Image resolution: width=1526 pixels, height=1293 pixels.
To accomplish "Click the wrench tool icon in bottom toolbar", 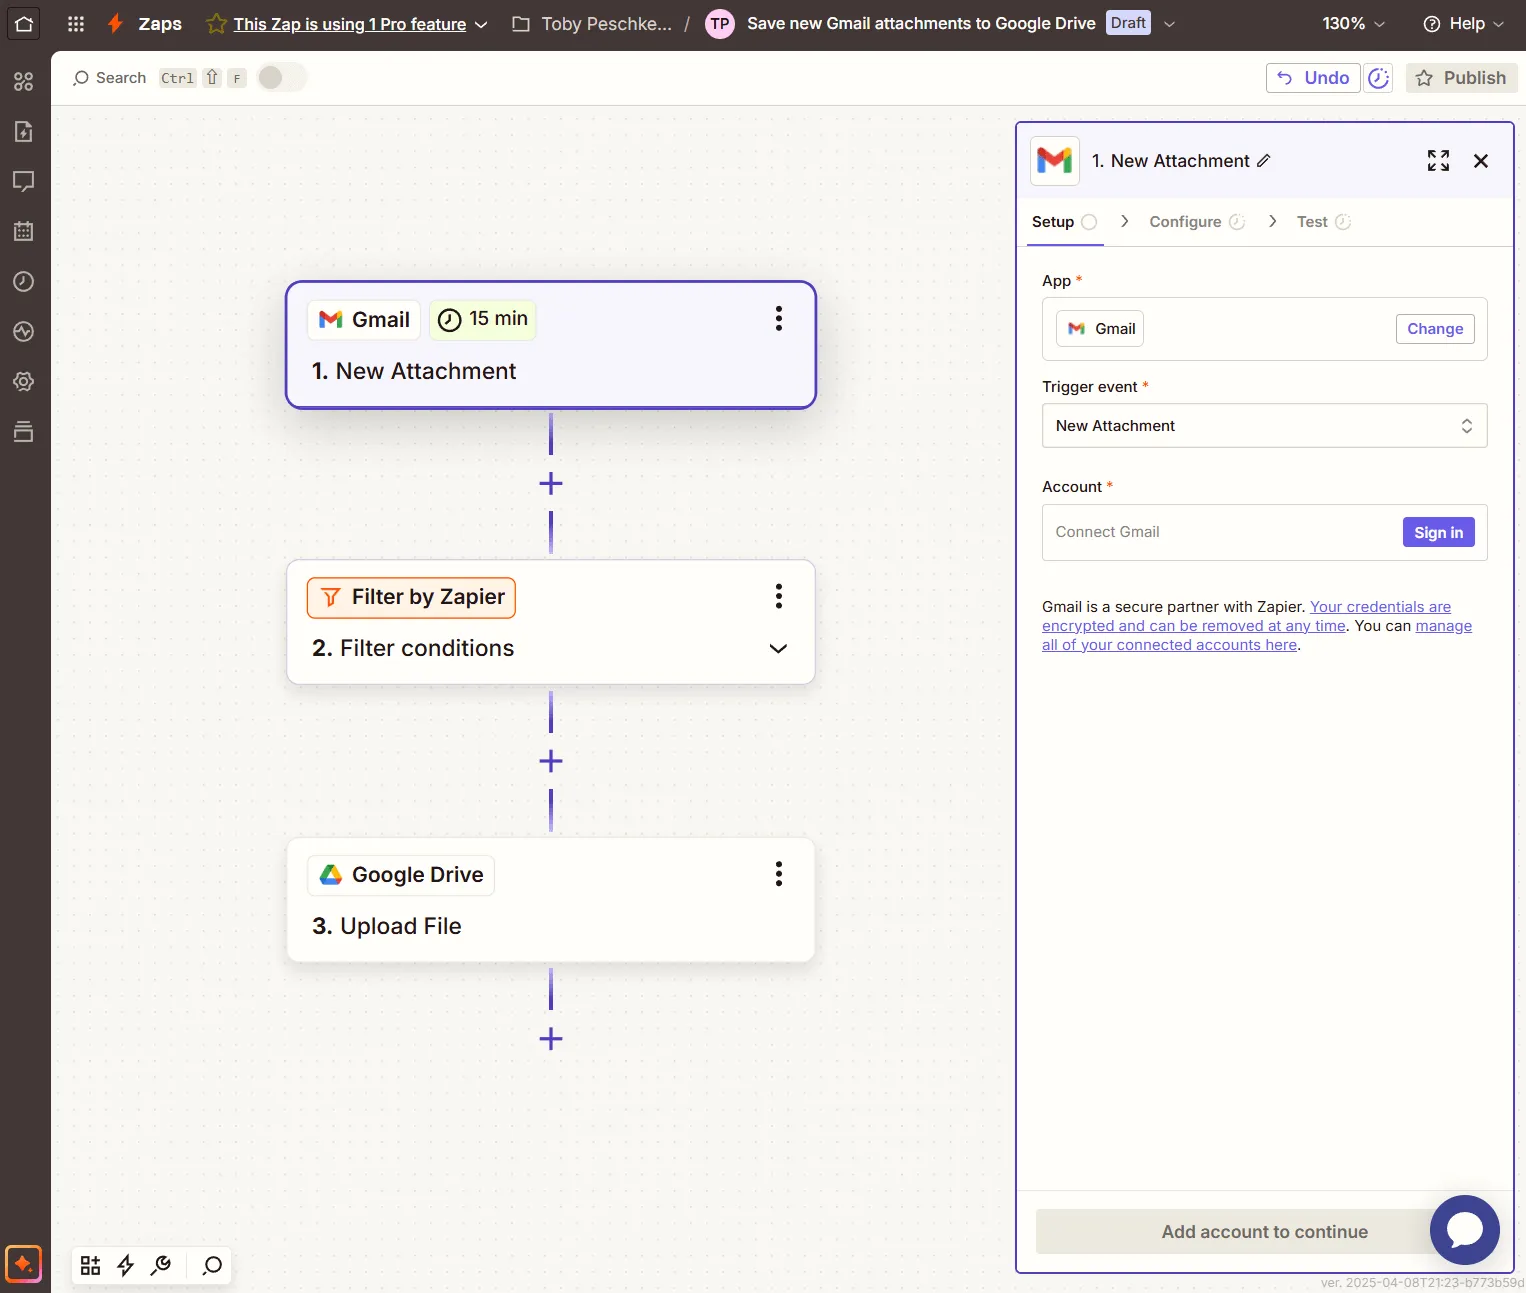I will click(x=160, y=1266).
